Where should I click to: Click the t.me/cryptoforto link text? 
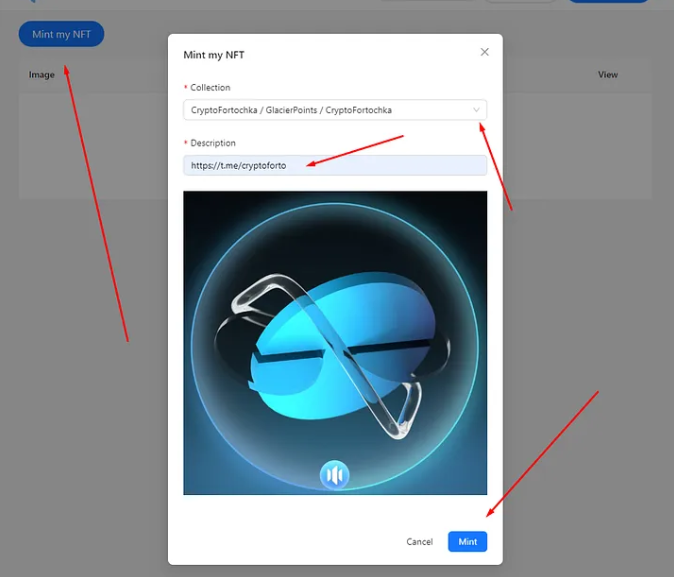click(x=238, y=166)
